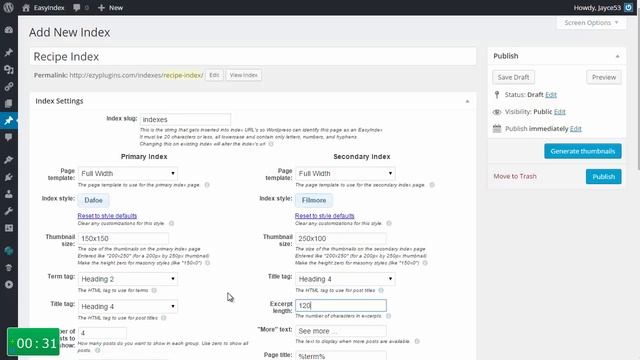Click the user avatar icon
Image resolution: width=640 pixels, height=360 pixels.
coord(628,7)
